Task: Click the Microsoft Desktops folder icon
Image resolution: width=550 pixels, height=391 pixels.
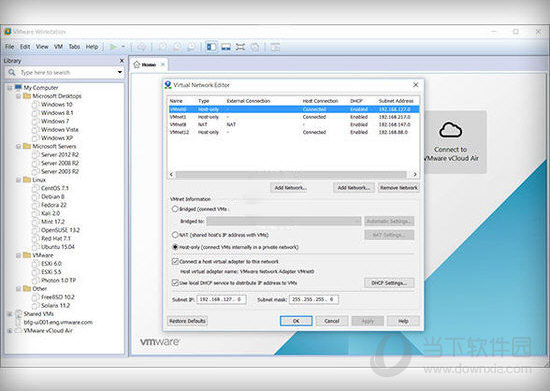Action: click(x=27, y=96)
